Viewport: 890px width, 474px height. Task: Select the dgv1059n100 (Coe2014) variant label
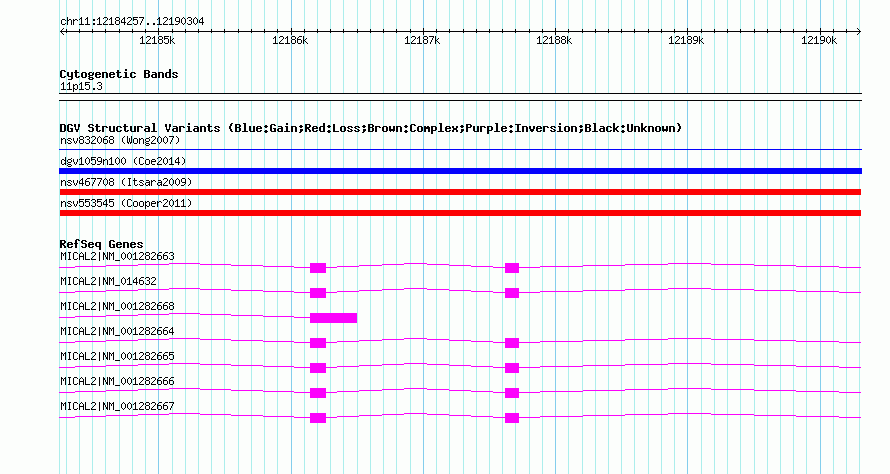123,161
